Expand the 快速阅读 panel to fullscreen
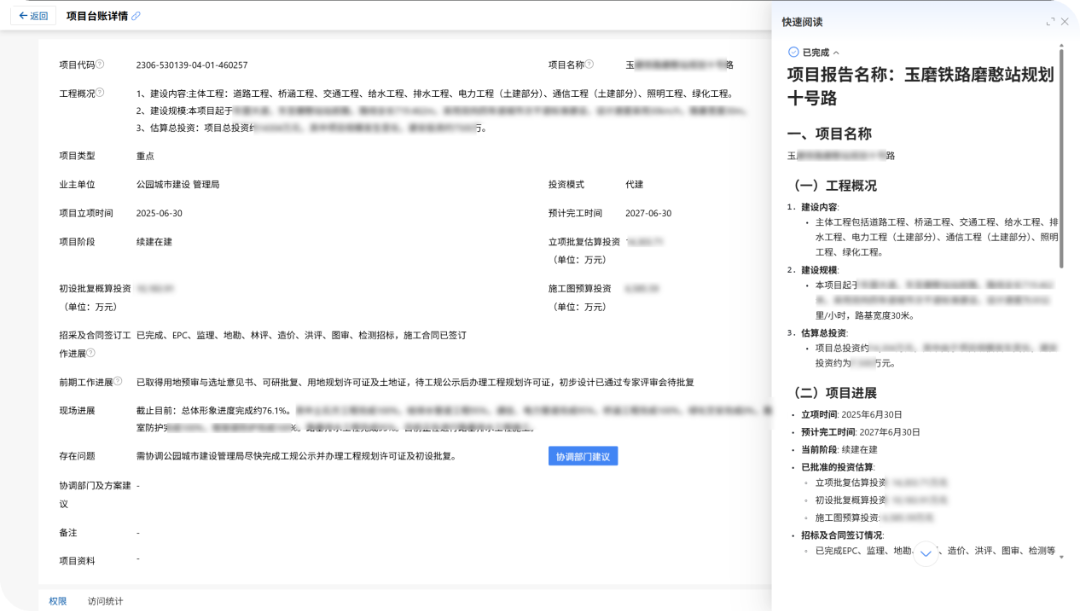The height and width of the screenshot is (611, 1080). click(x=1050, y=22)
